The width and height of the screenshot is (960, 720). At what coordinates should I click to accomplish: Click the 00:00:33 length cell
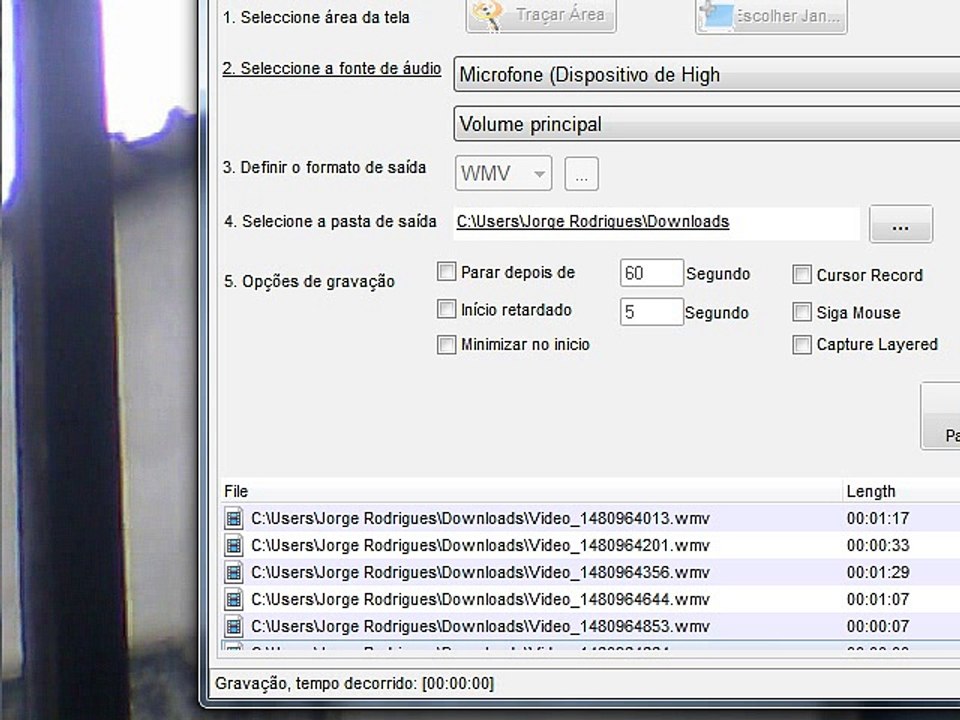click(x=878, y=546)
